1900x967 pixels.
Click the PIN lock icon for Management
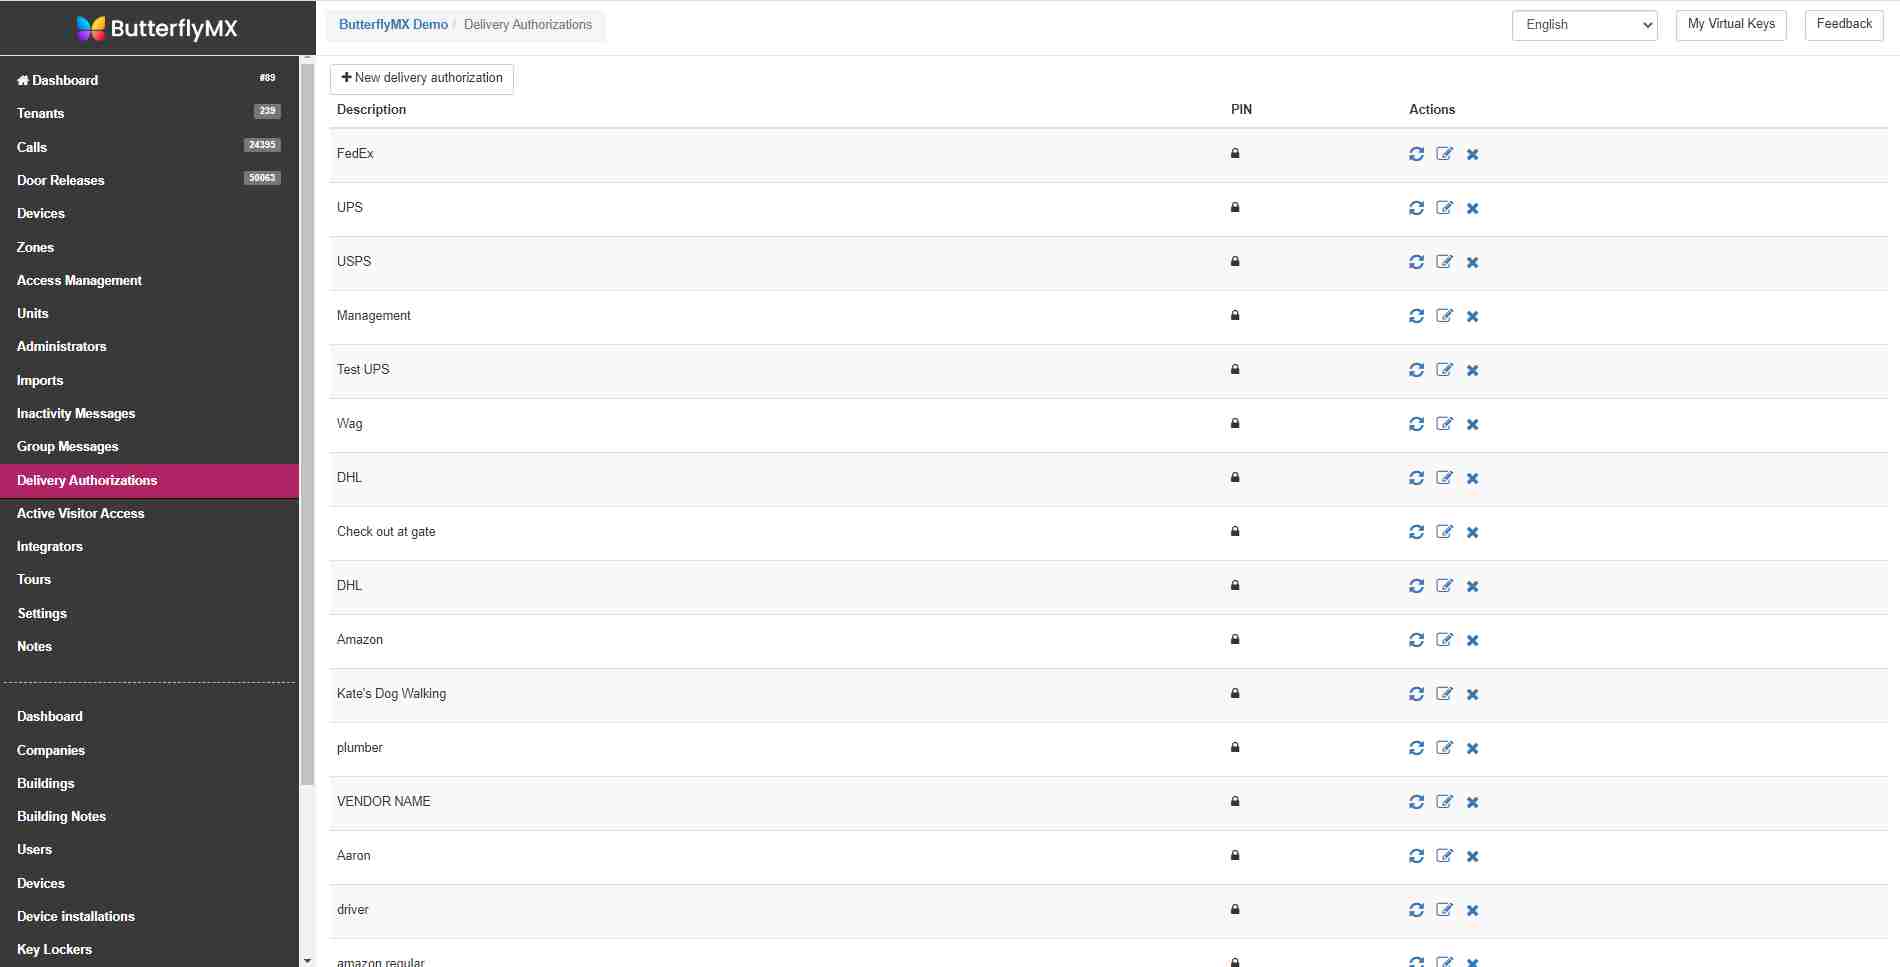[1235, 315]
